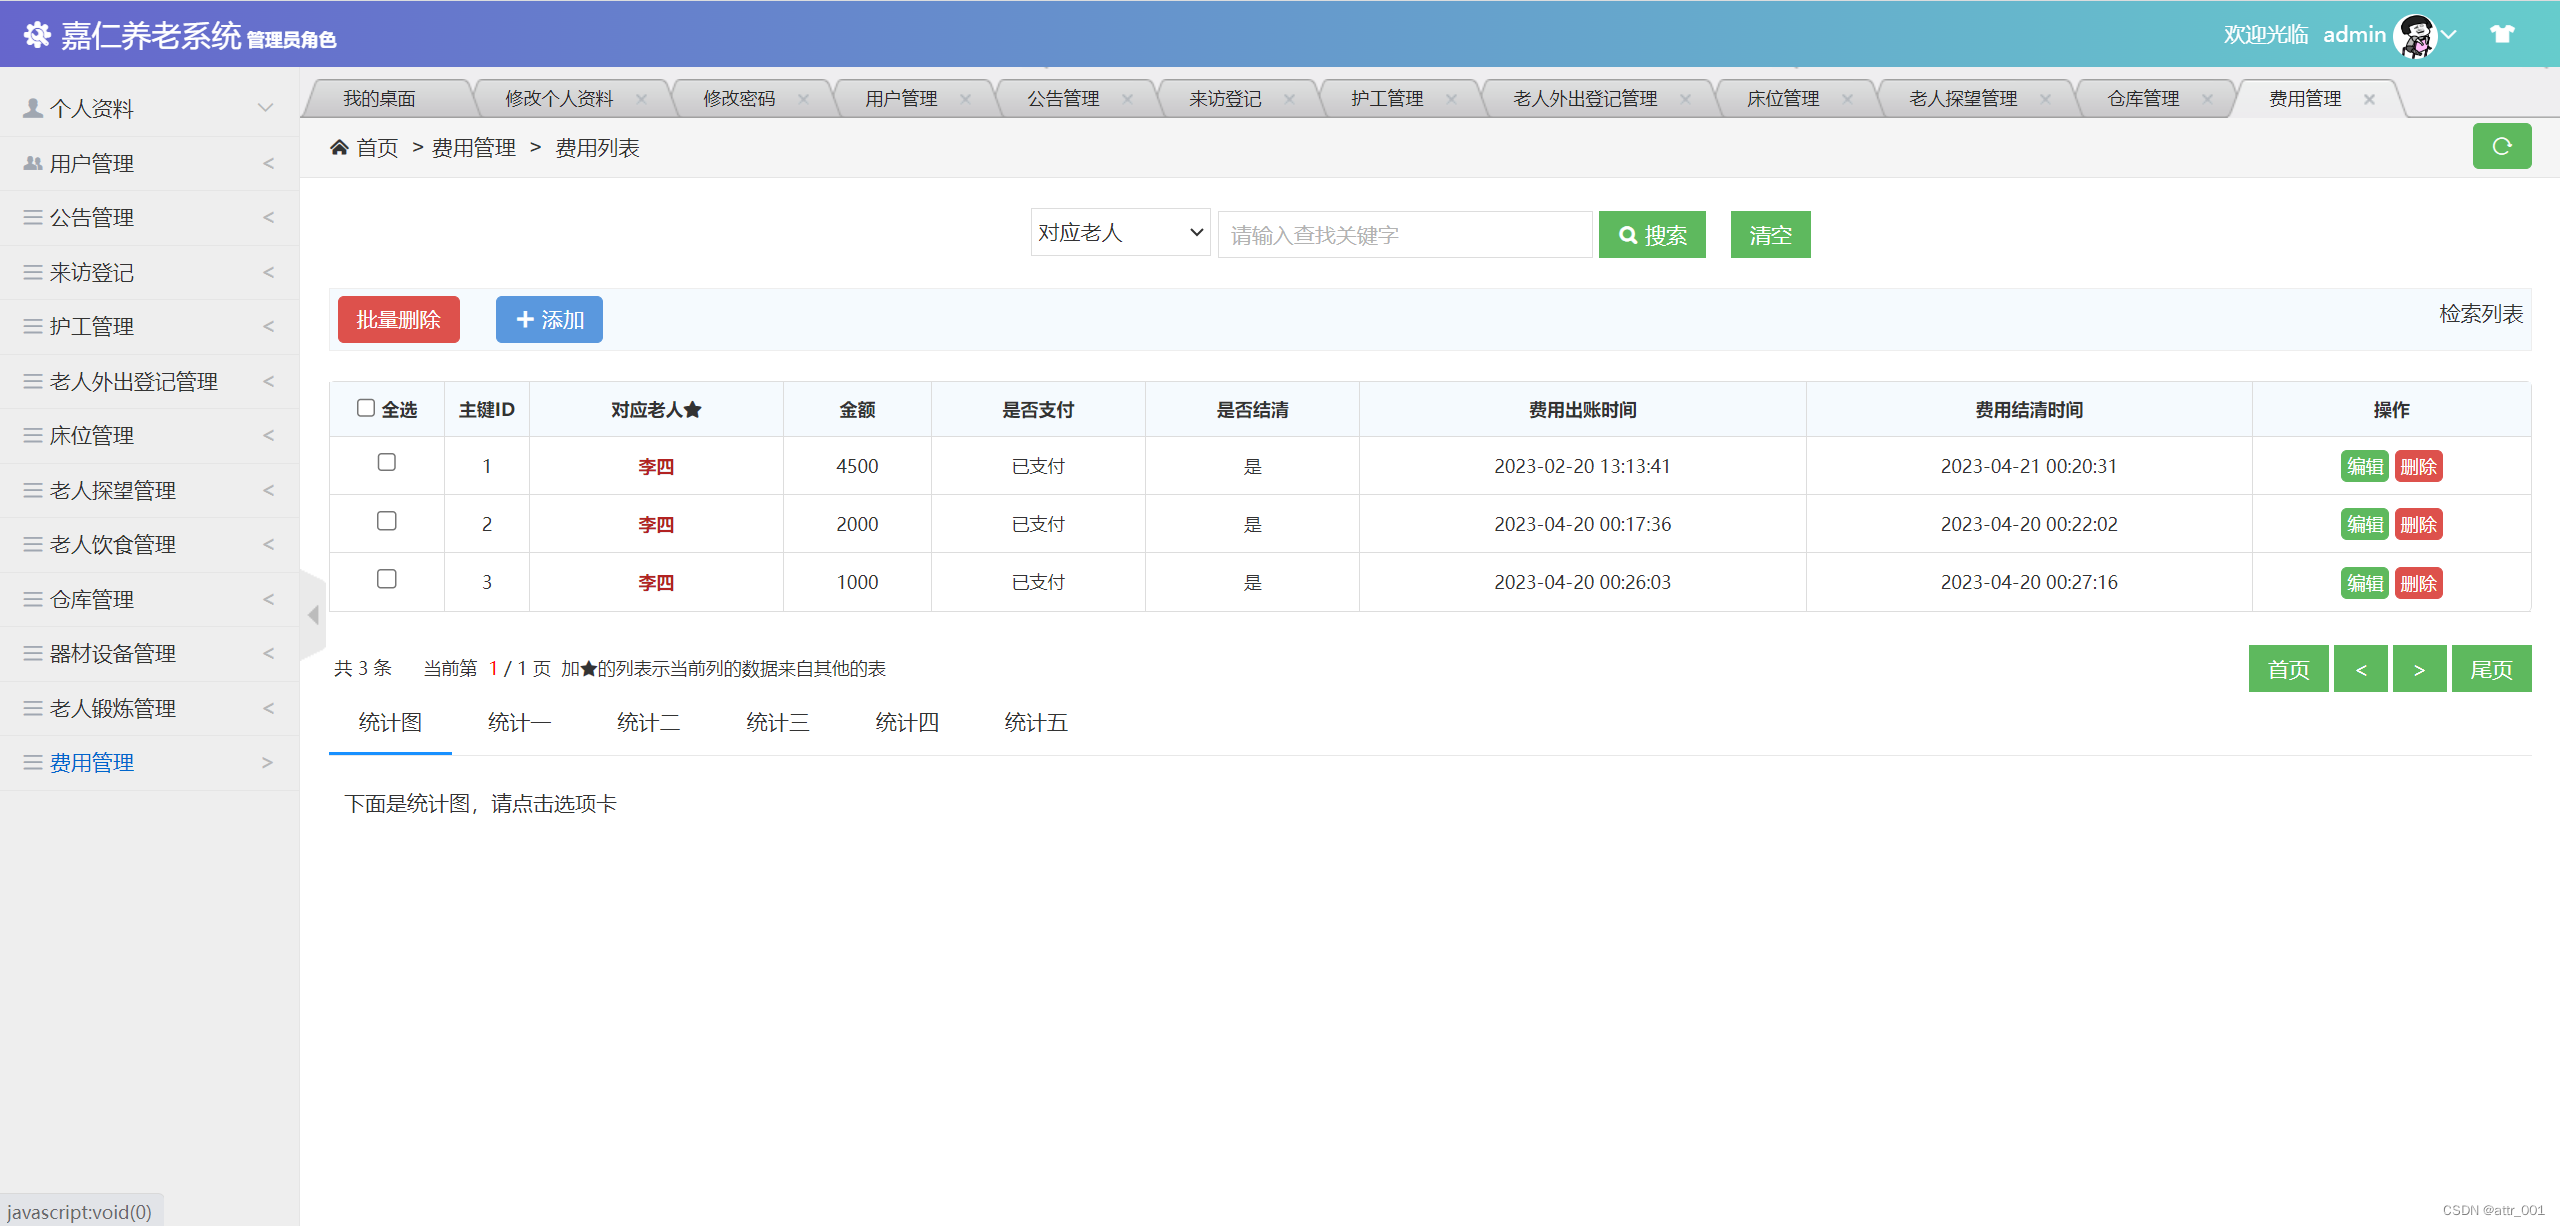Open the 床位管理 top tab
Screen dimensions: 2560x1226
[x=1782, y=99]
